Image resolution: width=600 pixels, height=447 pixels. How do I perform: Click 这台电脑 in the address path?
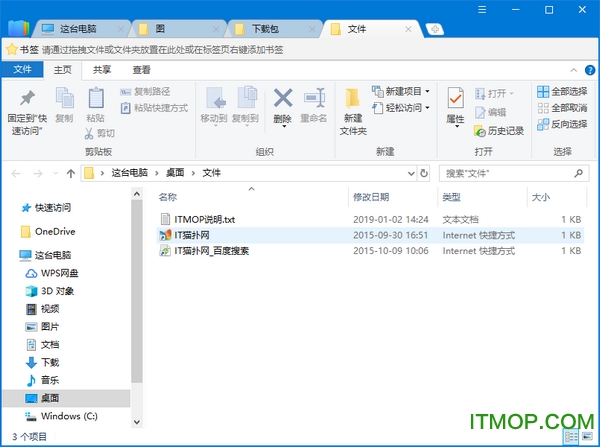pyautogui.click(x=129, y=173)
